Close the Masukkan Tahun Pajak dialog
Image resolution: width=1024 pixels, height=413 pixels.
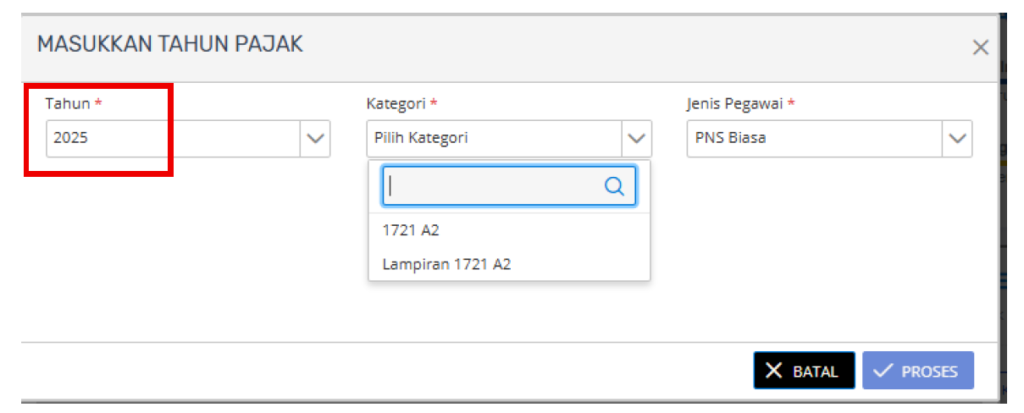[x=980, y=47]
